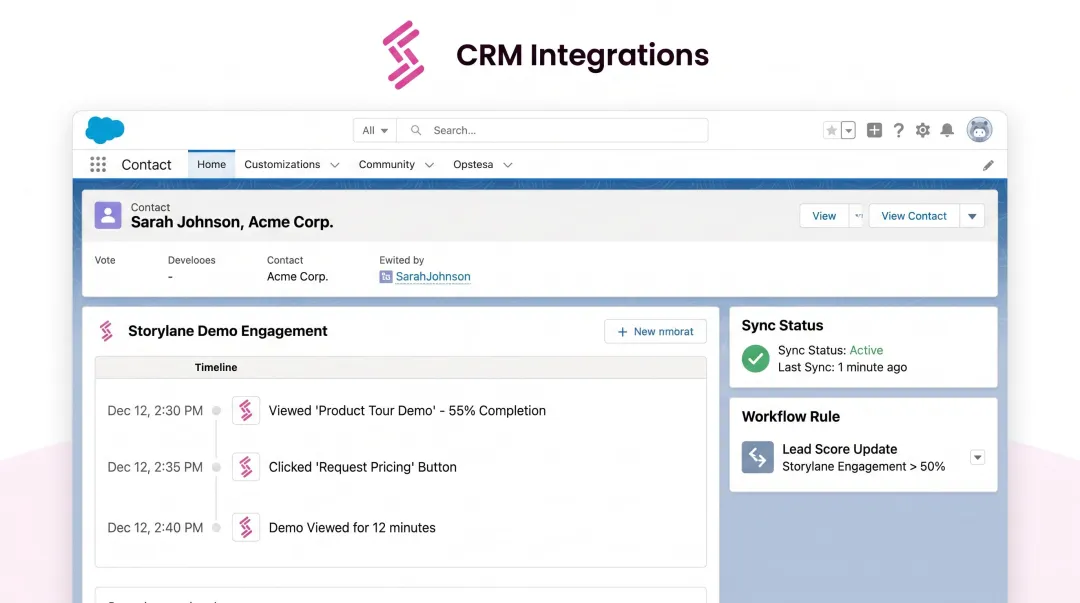The width and height of the screenshot is (1080, 603).
Task: Click the Timeline column header
Action: click(216, 367)
